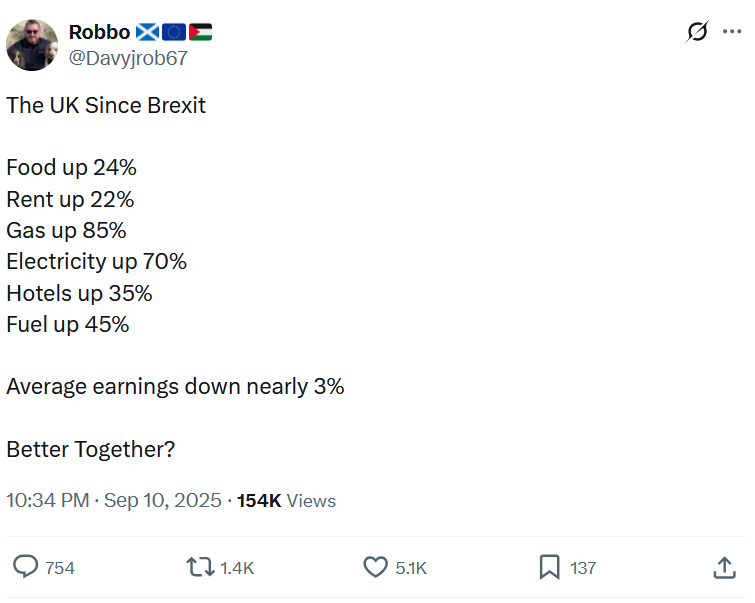
Task: Open Robbo's profile picture
Action: coord(32,45)
